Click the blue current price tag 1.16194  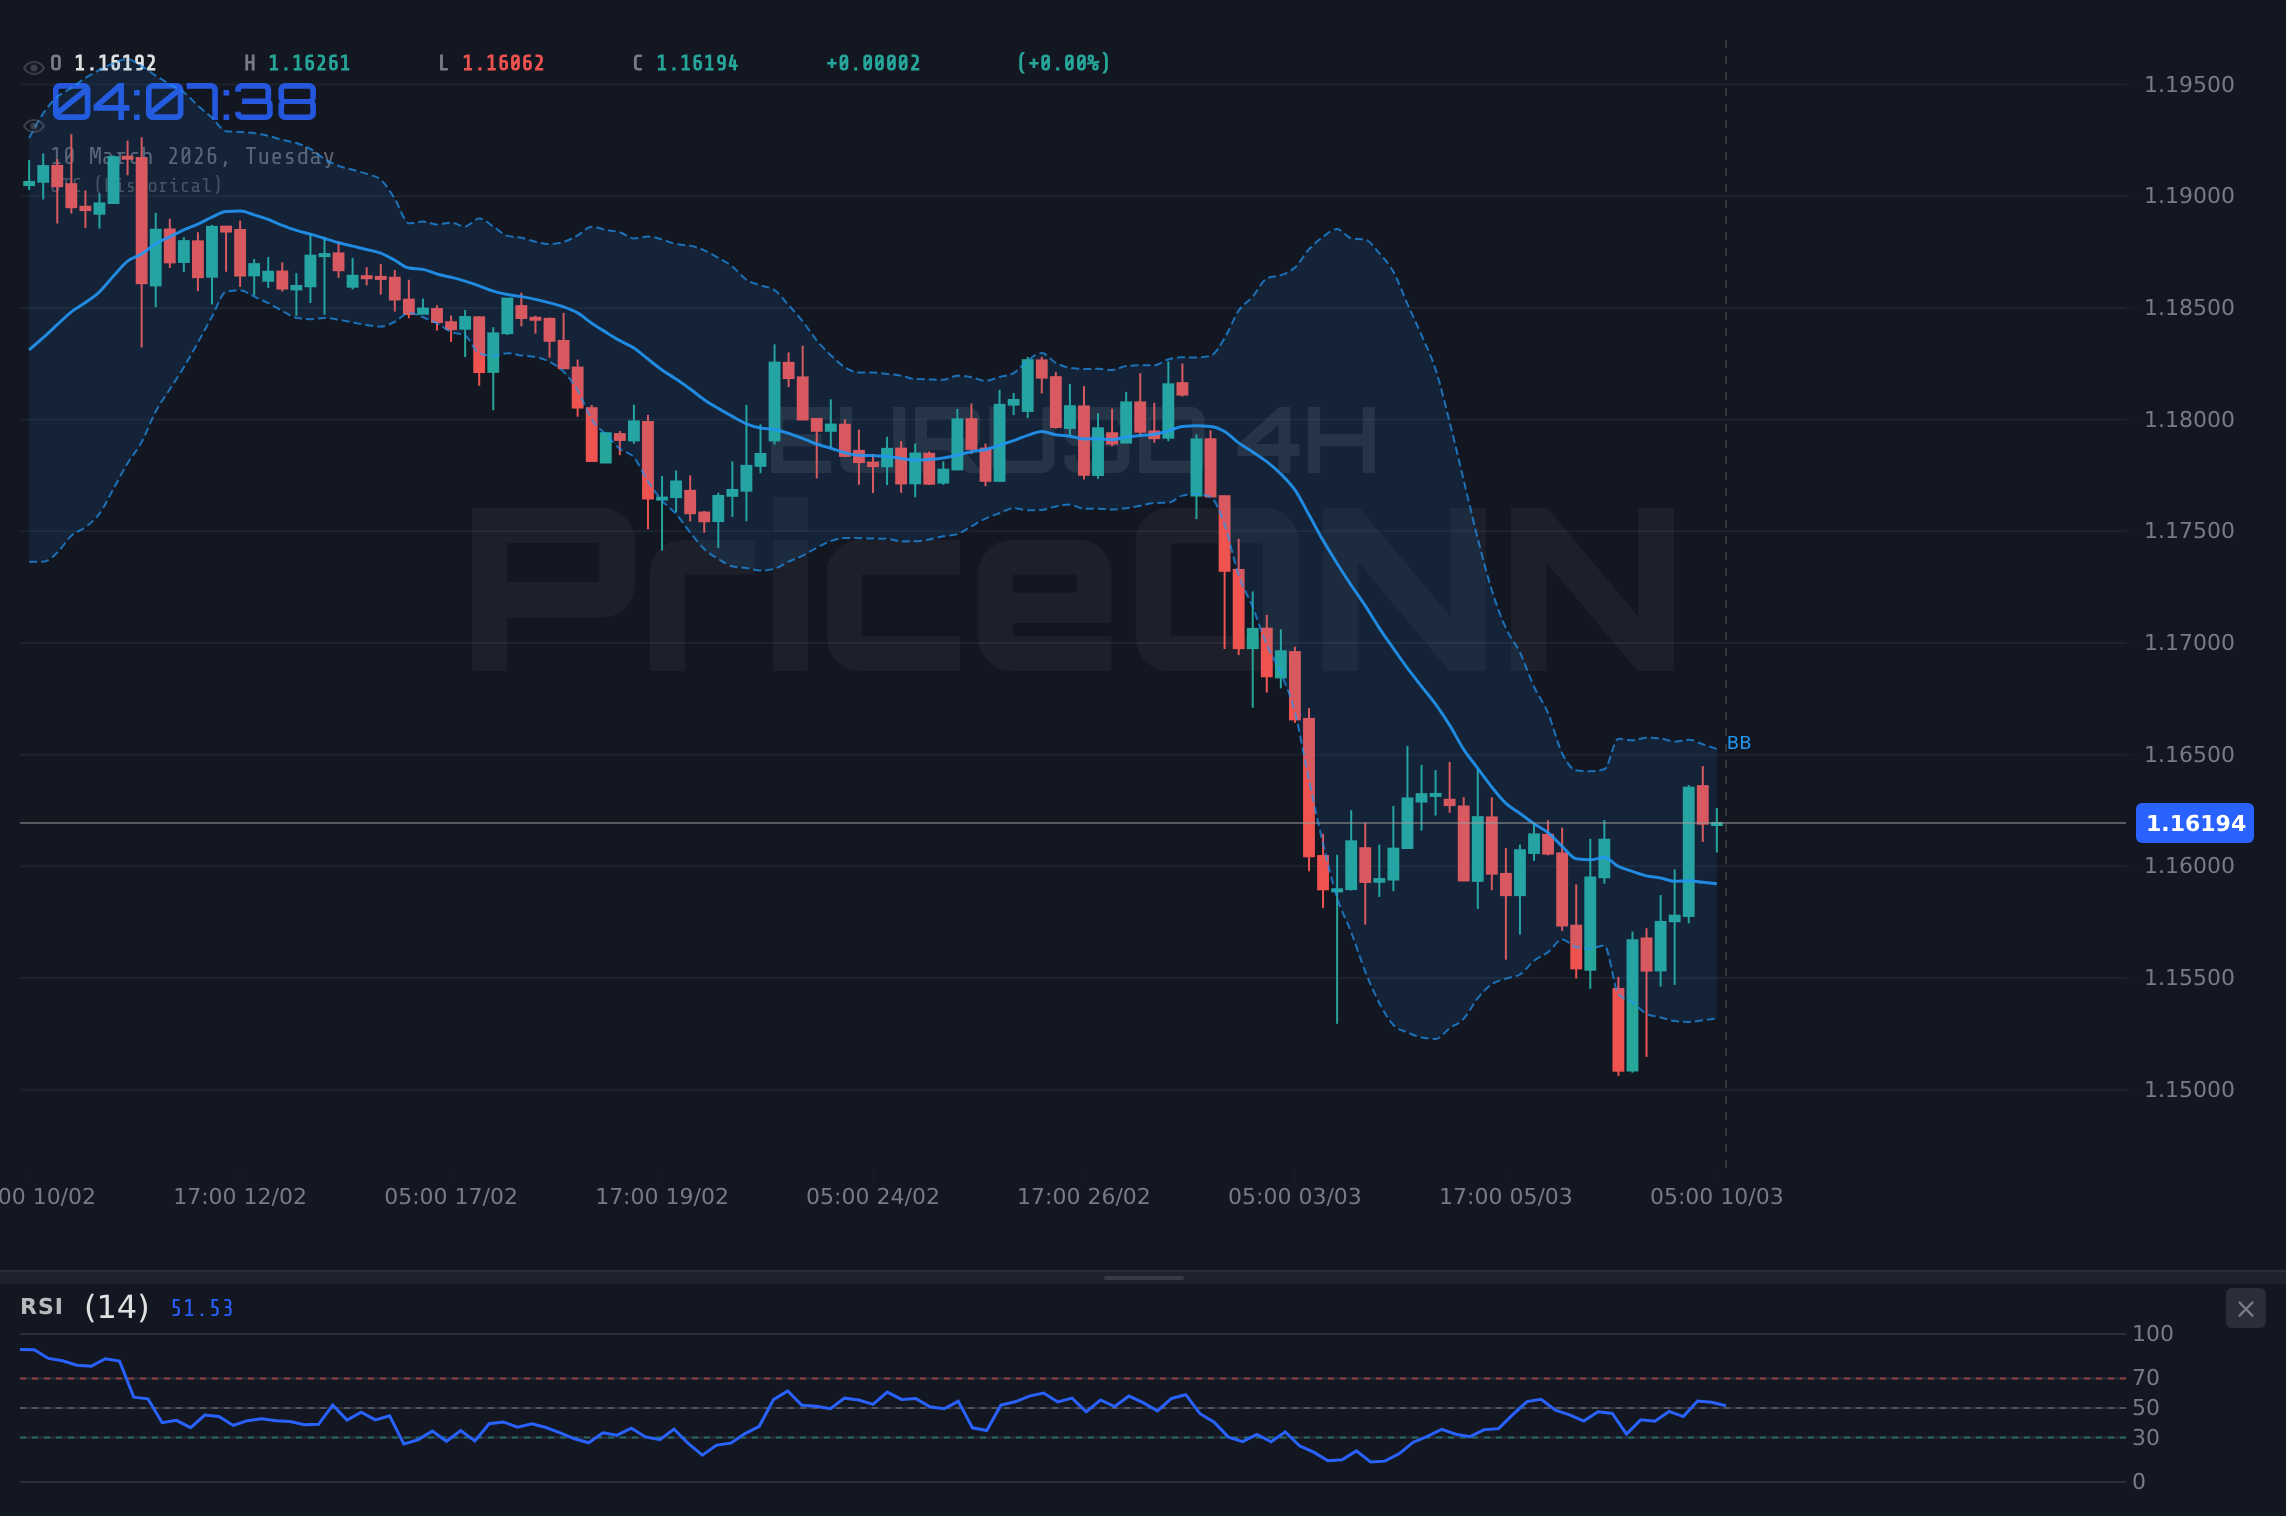(x=2195, y=823)
